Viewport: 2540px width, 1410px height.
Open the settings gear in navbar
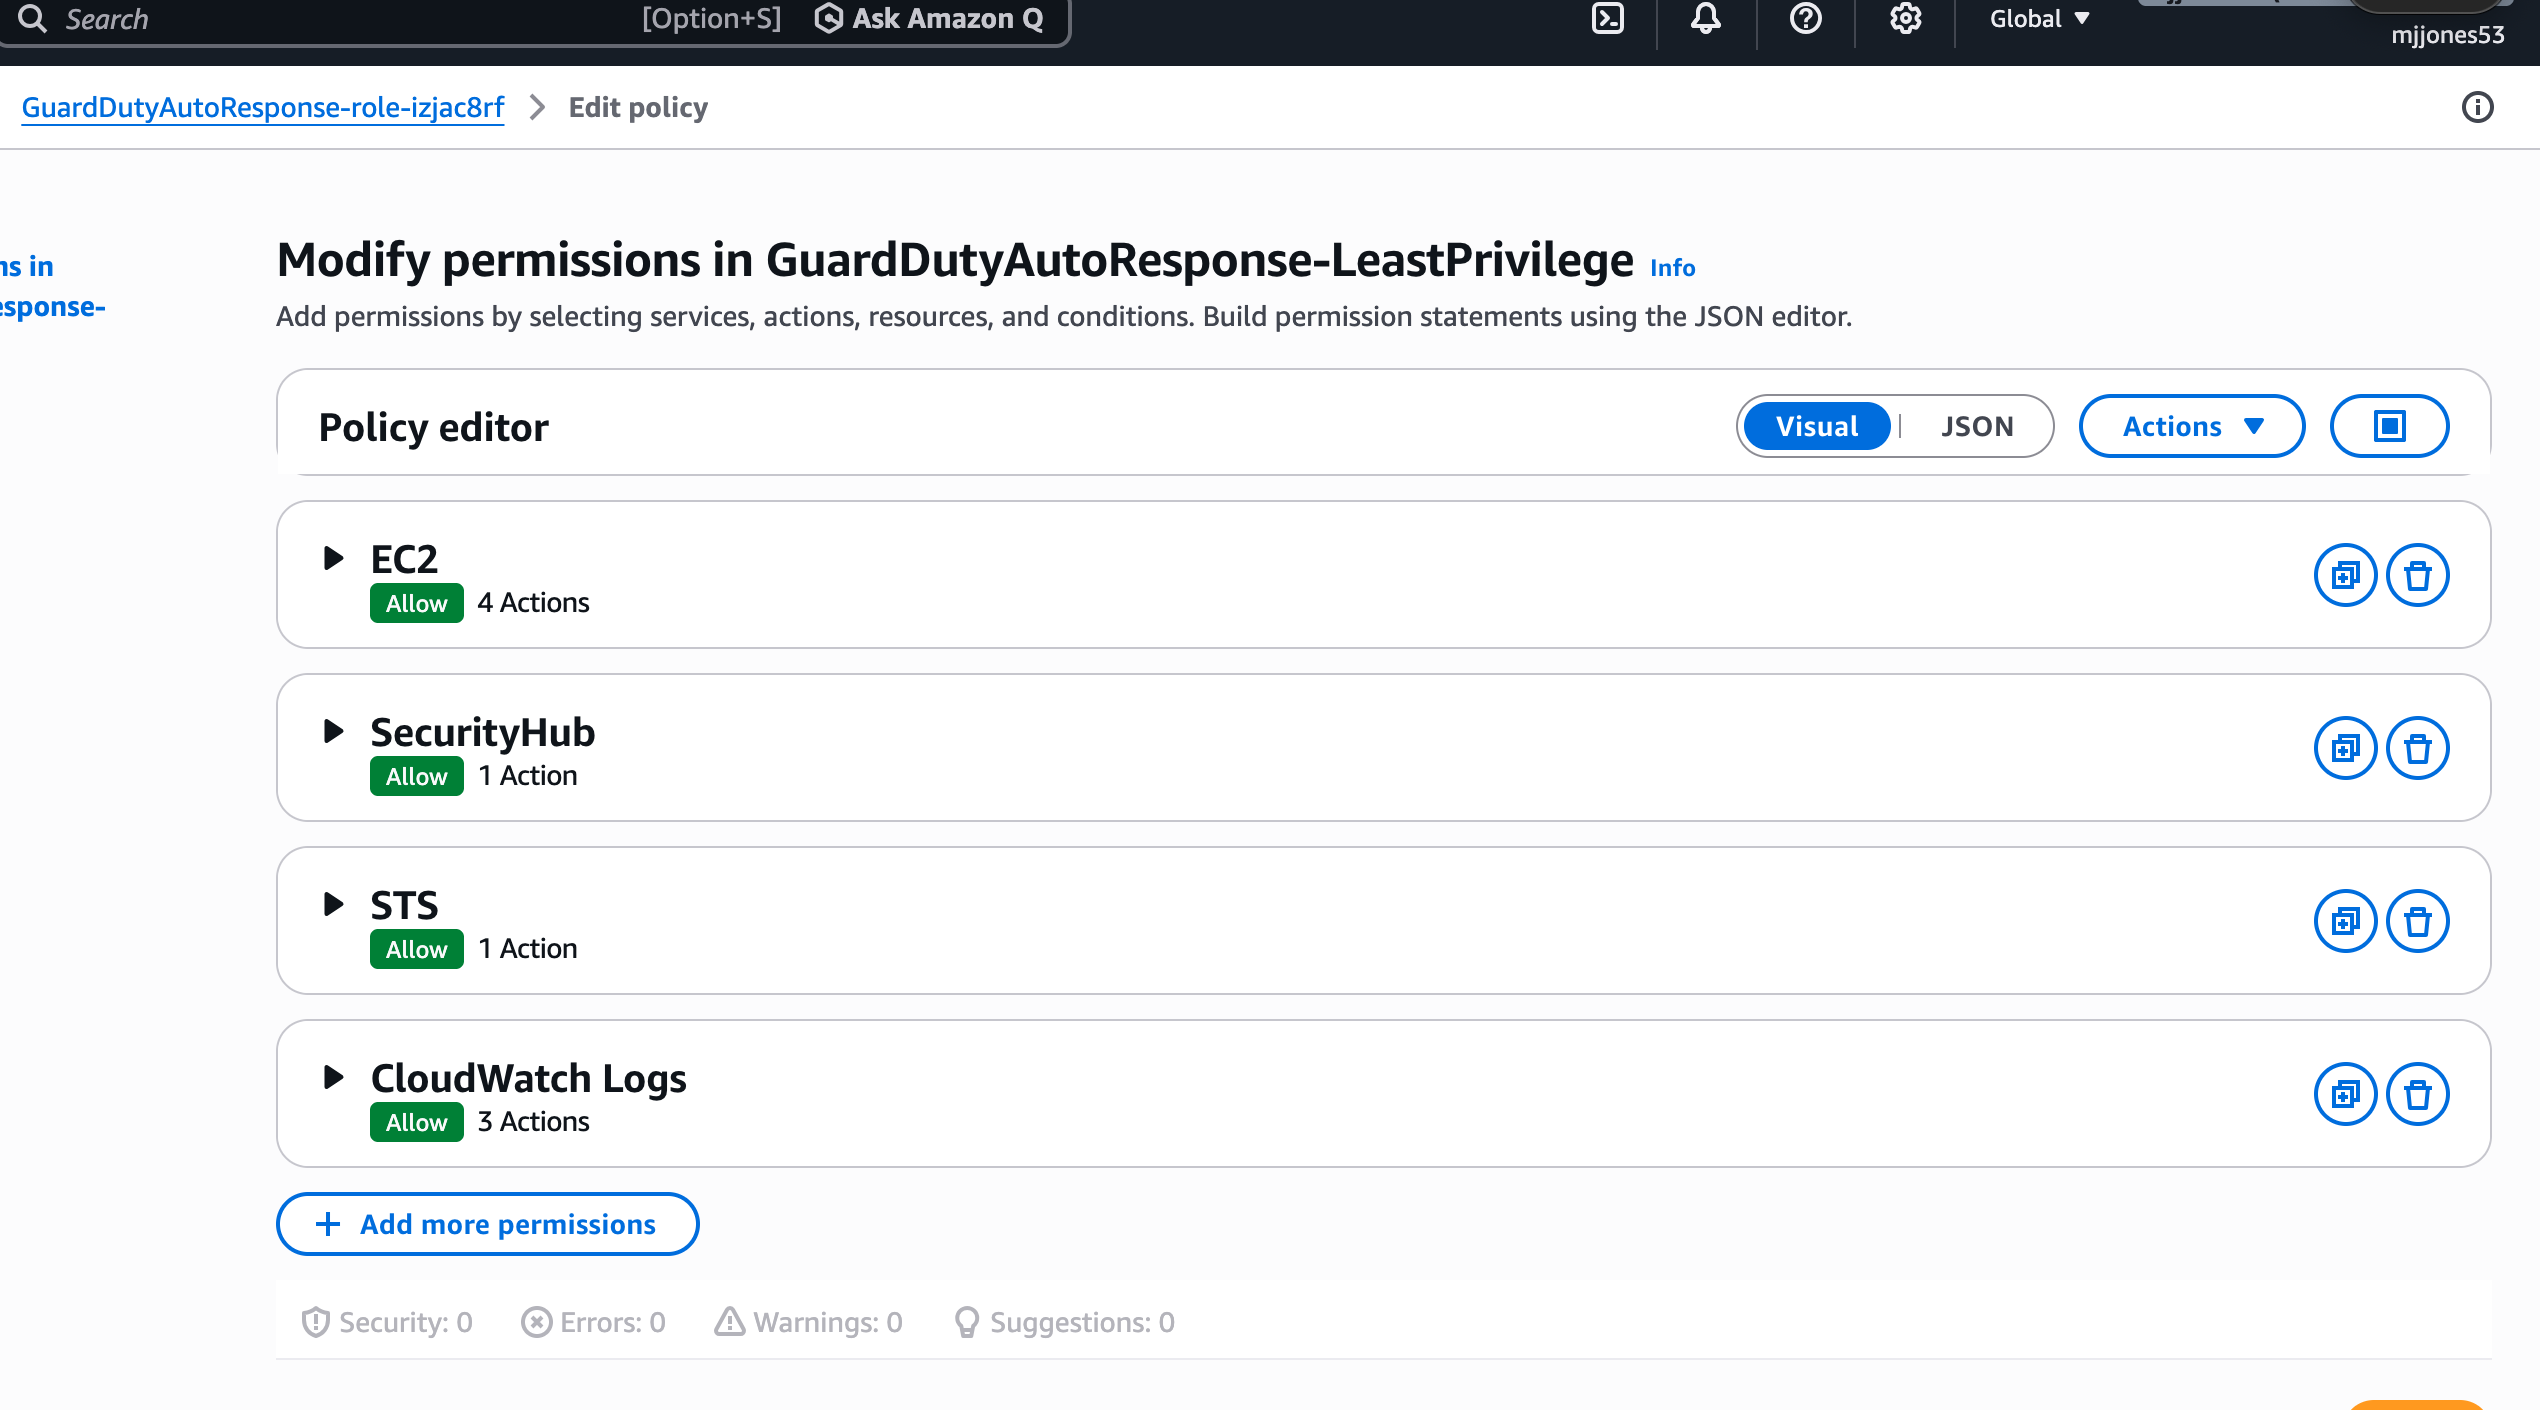coord(1905,19)
